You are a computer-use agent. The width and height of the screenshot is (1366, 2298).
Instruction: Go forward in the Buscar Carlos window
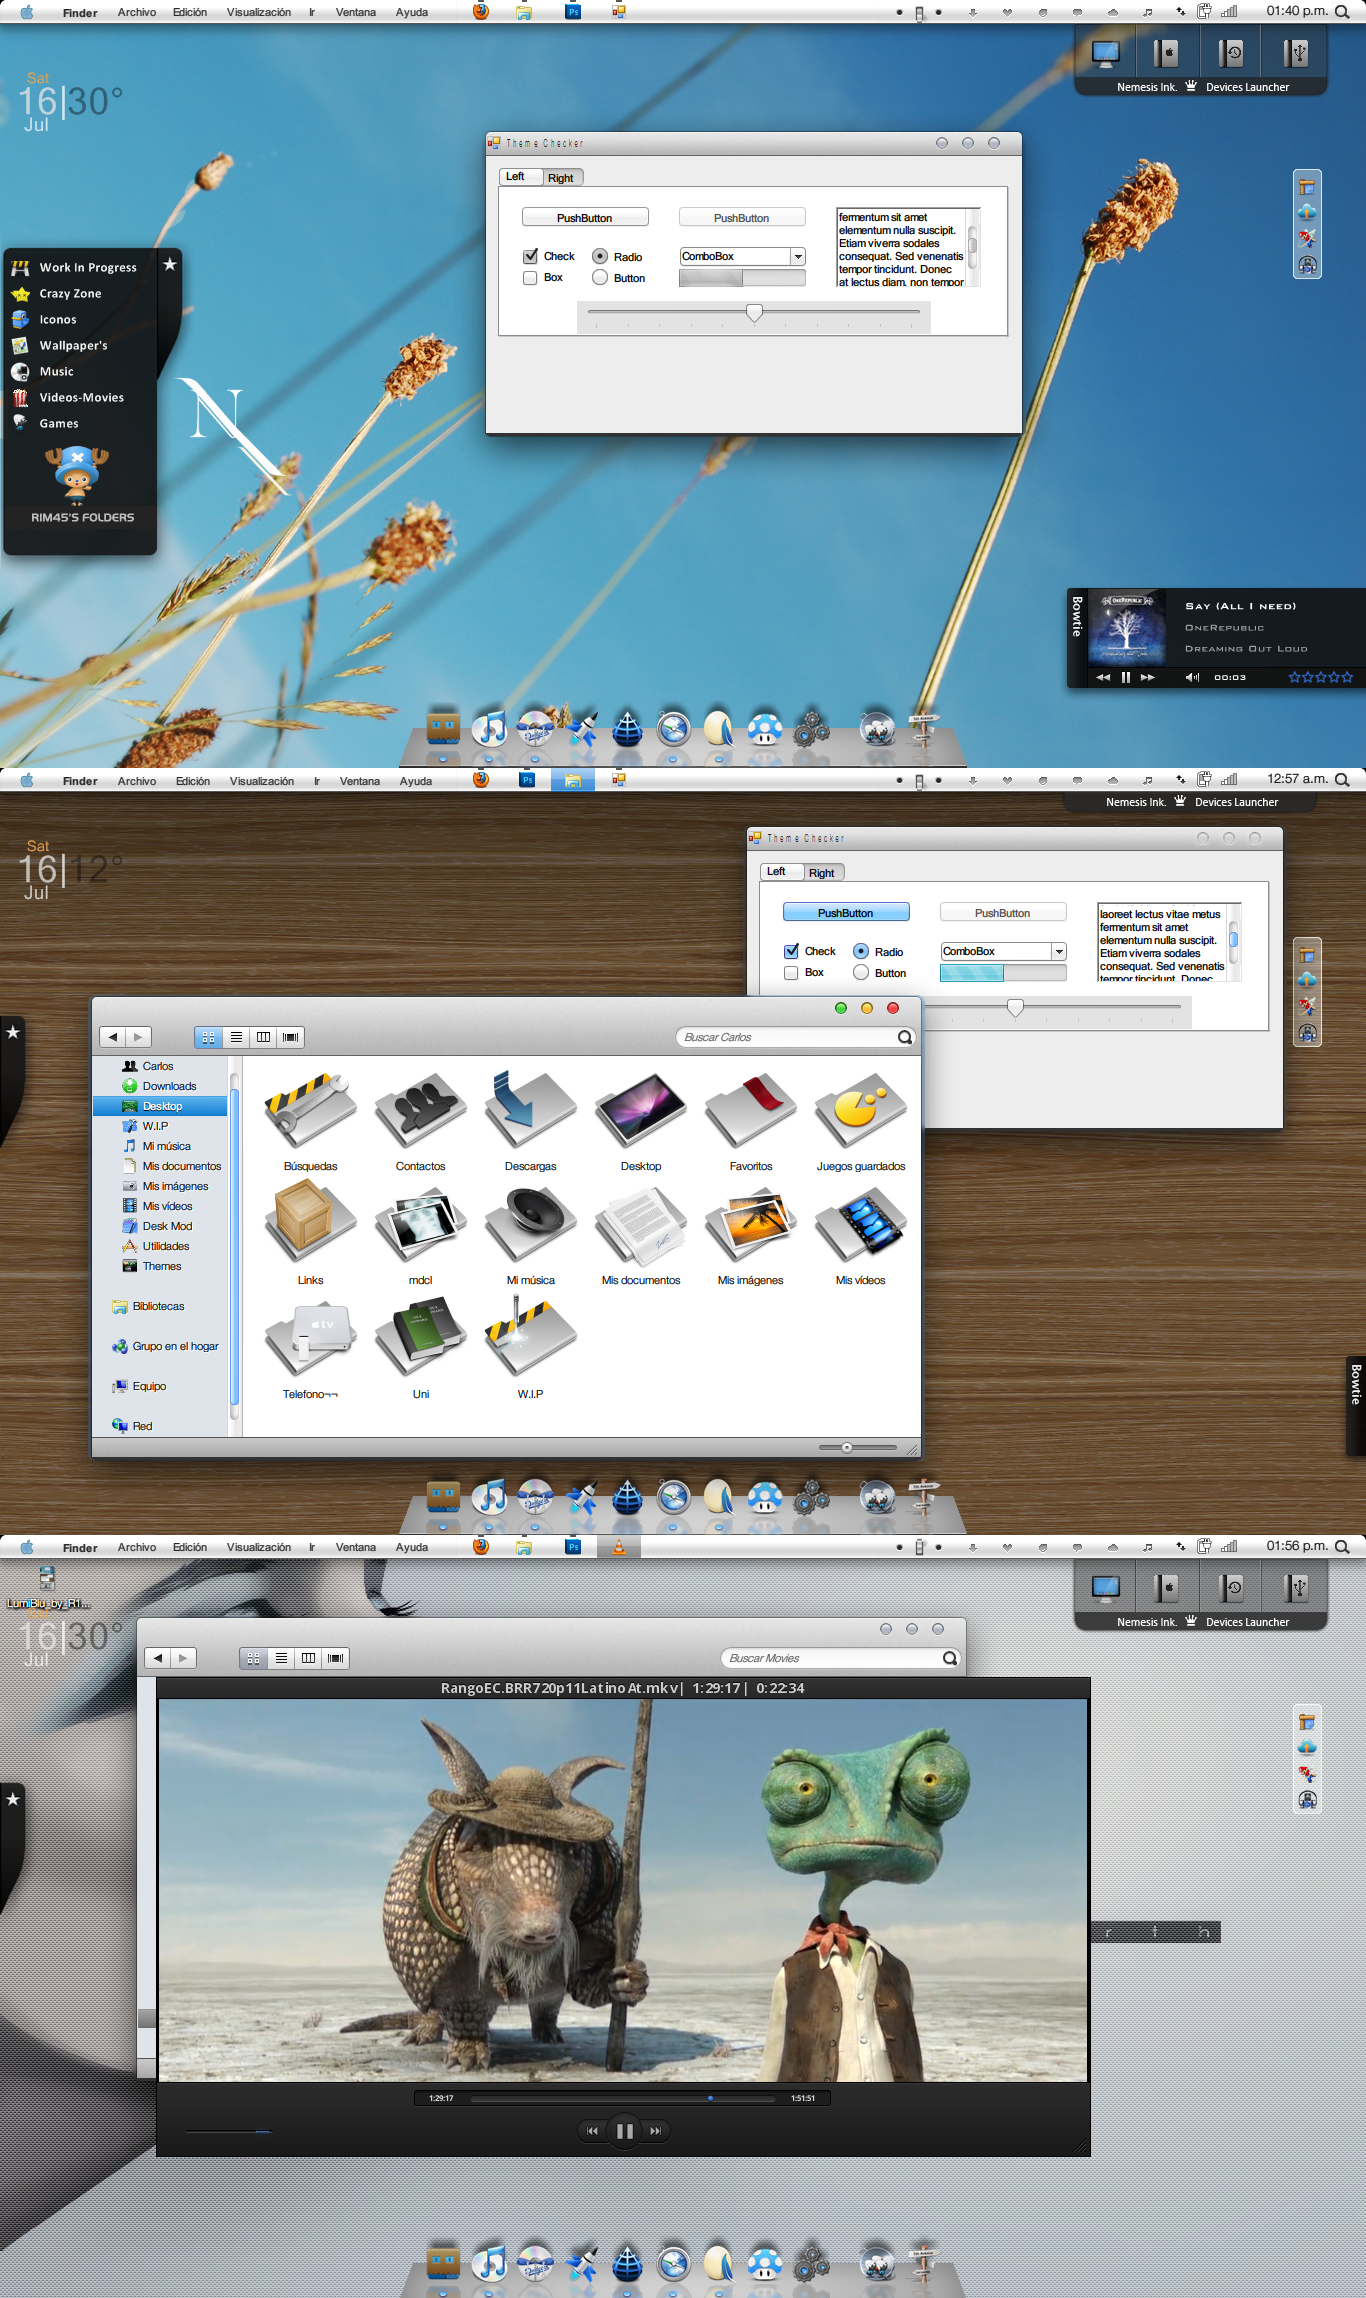tap(139, 1037)
